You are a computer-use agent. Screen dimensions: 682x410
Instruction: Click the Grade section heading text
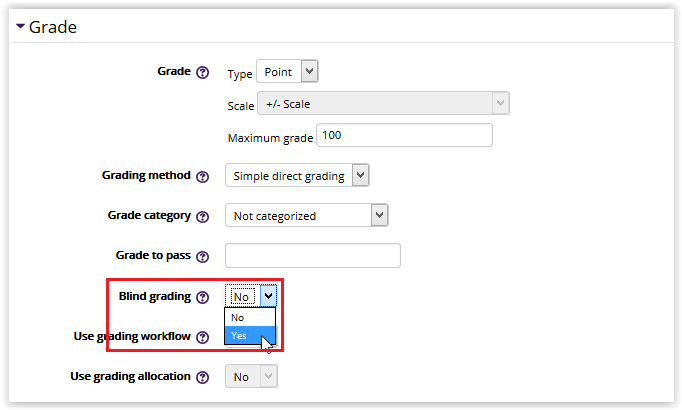53,27
